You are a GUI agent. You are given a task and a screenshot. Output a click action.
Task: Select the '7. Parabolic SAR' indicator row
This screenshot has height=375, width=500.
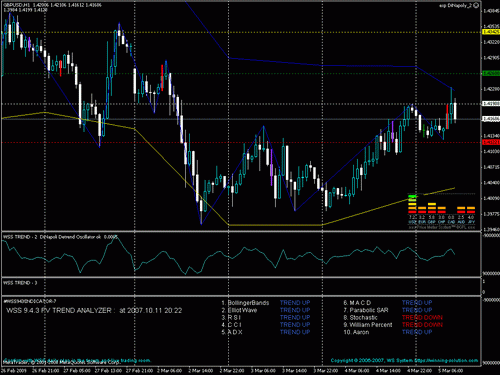pos(388,310)
